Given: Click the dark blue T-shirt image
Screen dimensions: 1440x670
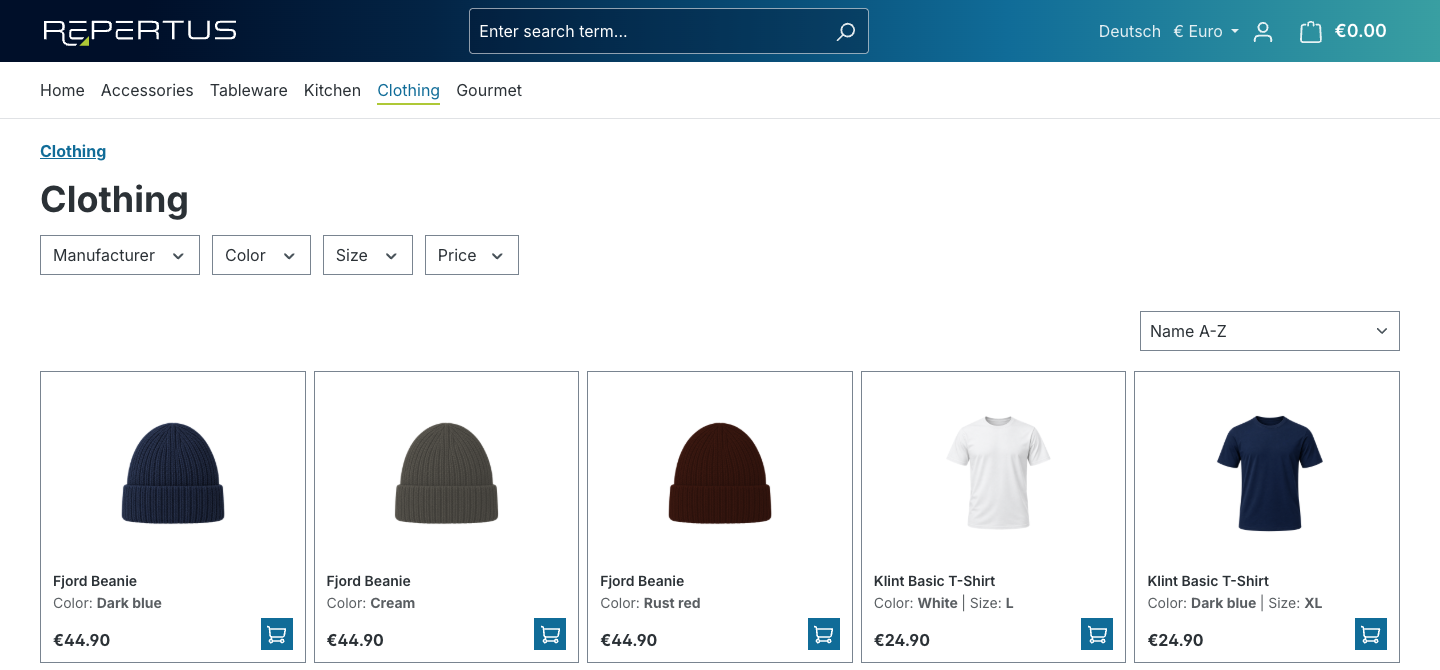Looking at the screenshot, I should pyautogui.click(x=1270, y=472).
